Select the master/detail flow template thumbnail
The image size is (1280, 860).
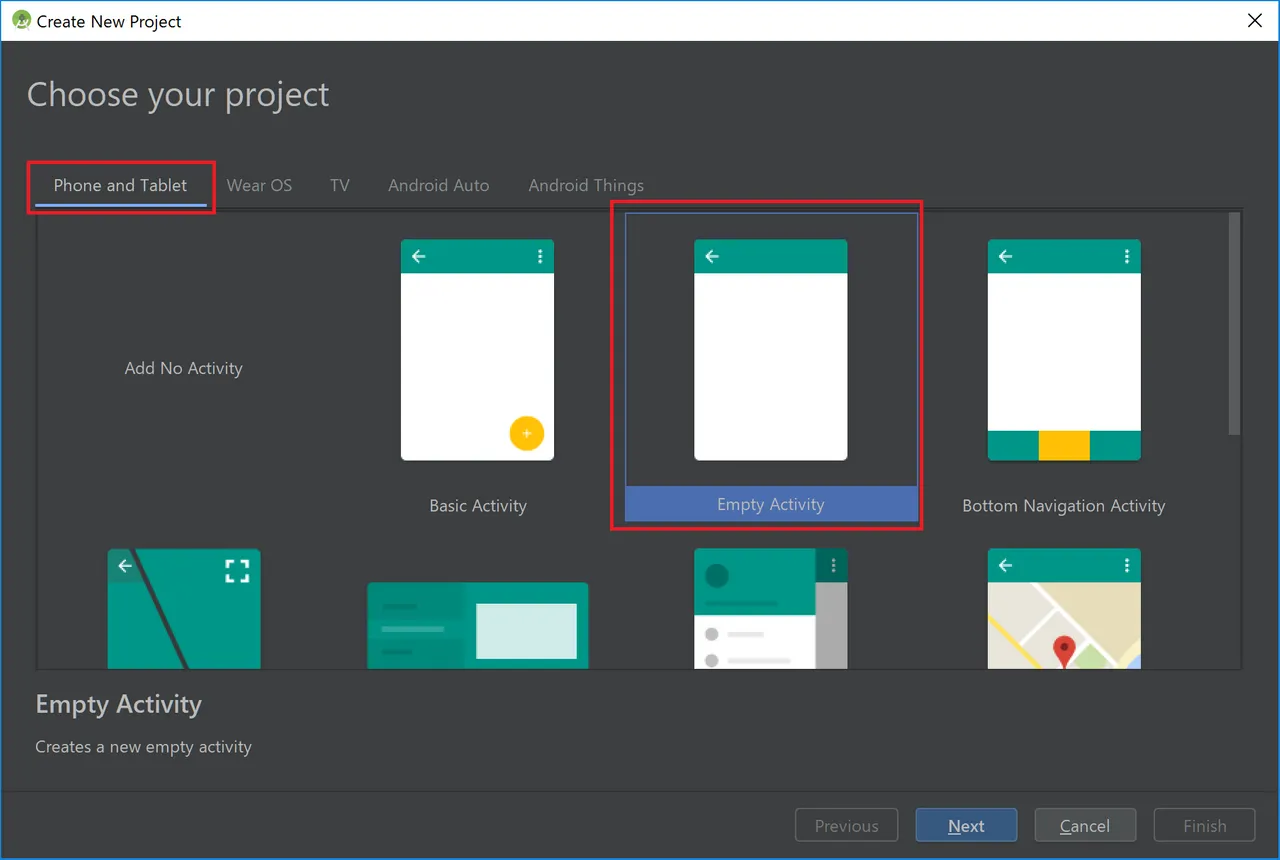477,625
